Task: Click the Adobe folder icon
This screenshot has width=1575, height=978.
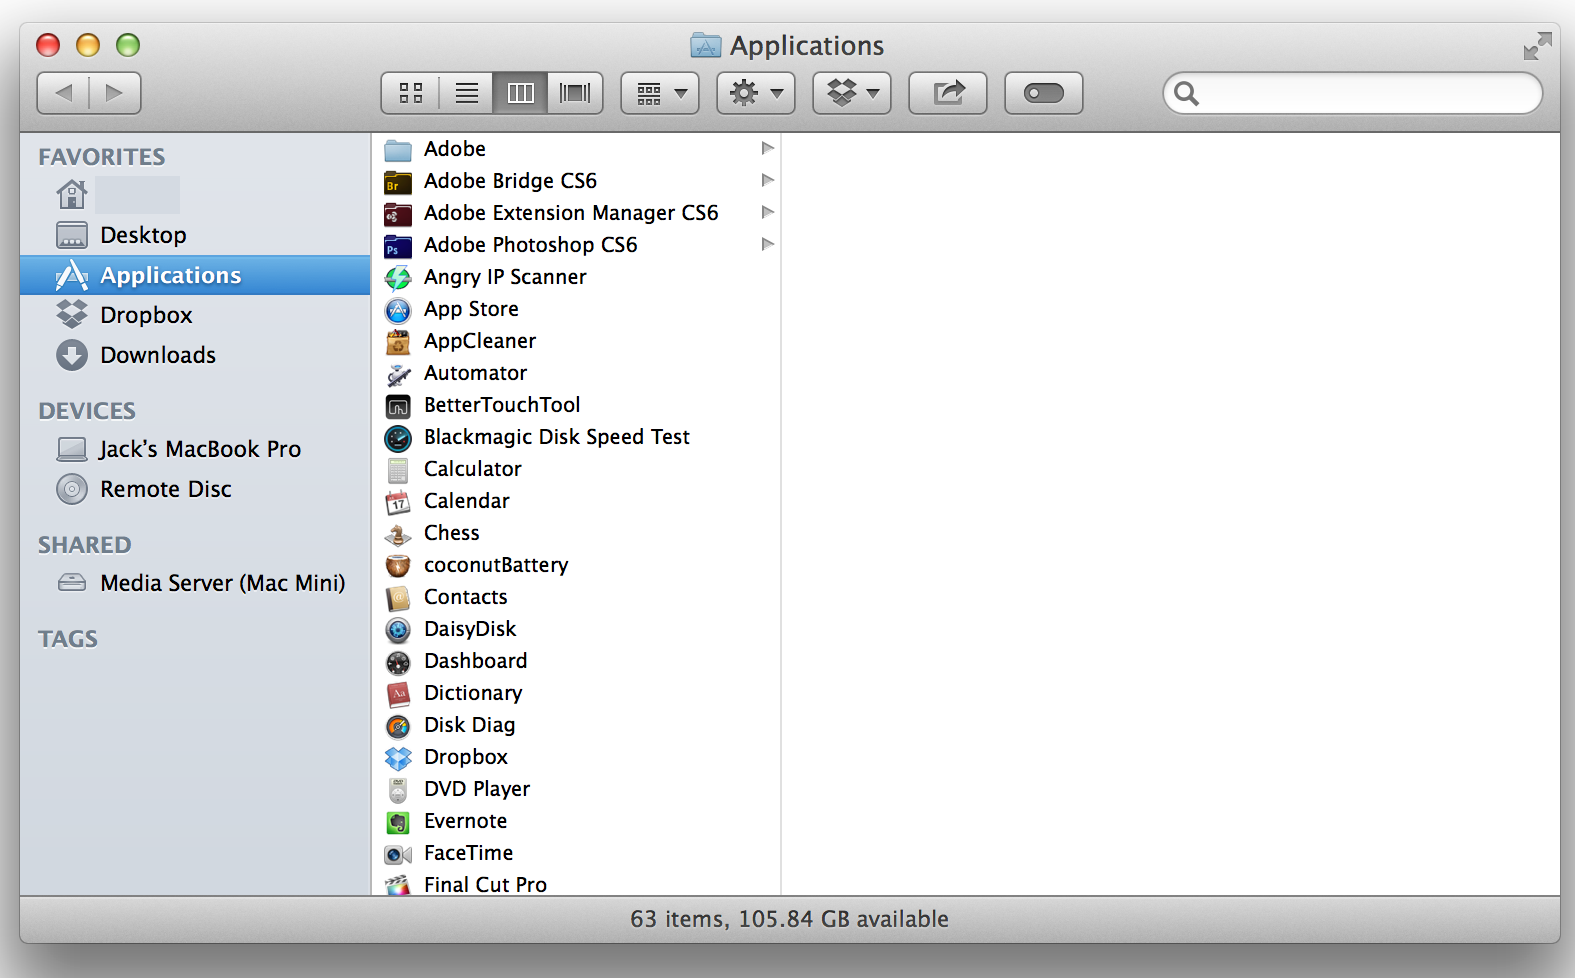Action: click(398, 150)
